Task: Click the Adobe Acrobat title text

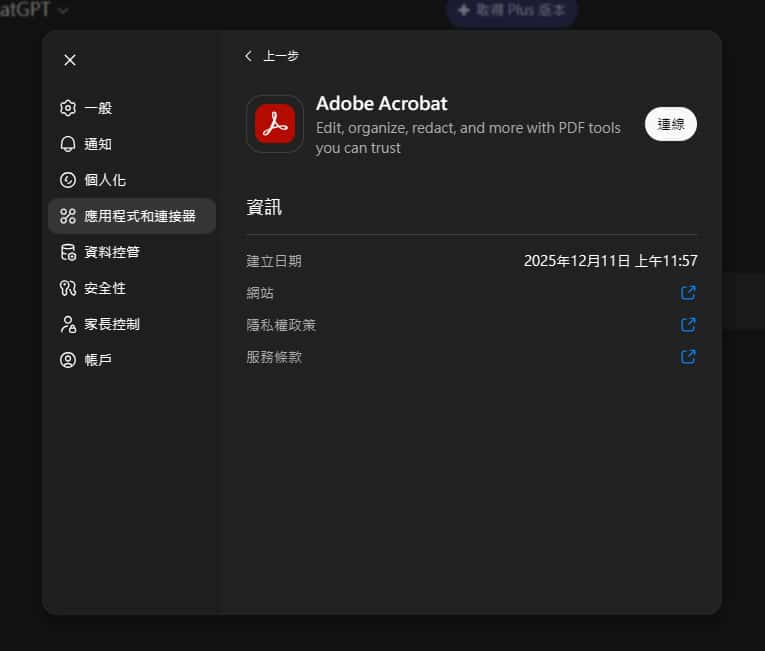Action: pyautogui.click(x=382, y=103)
